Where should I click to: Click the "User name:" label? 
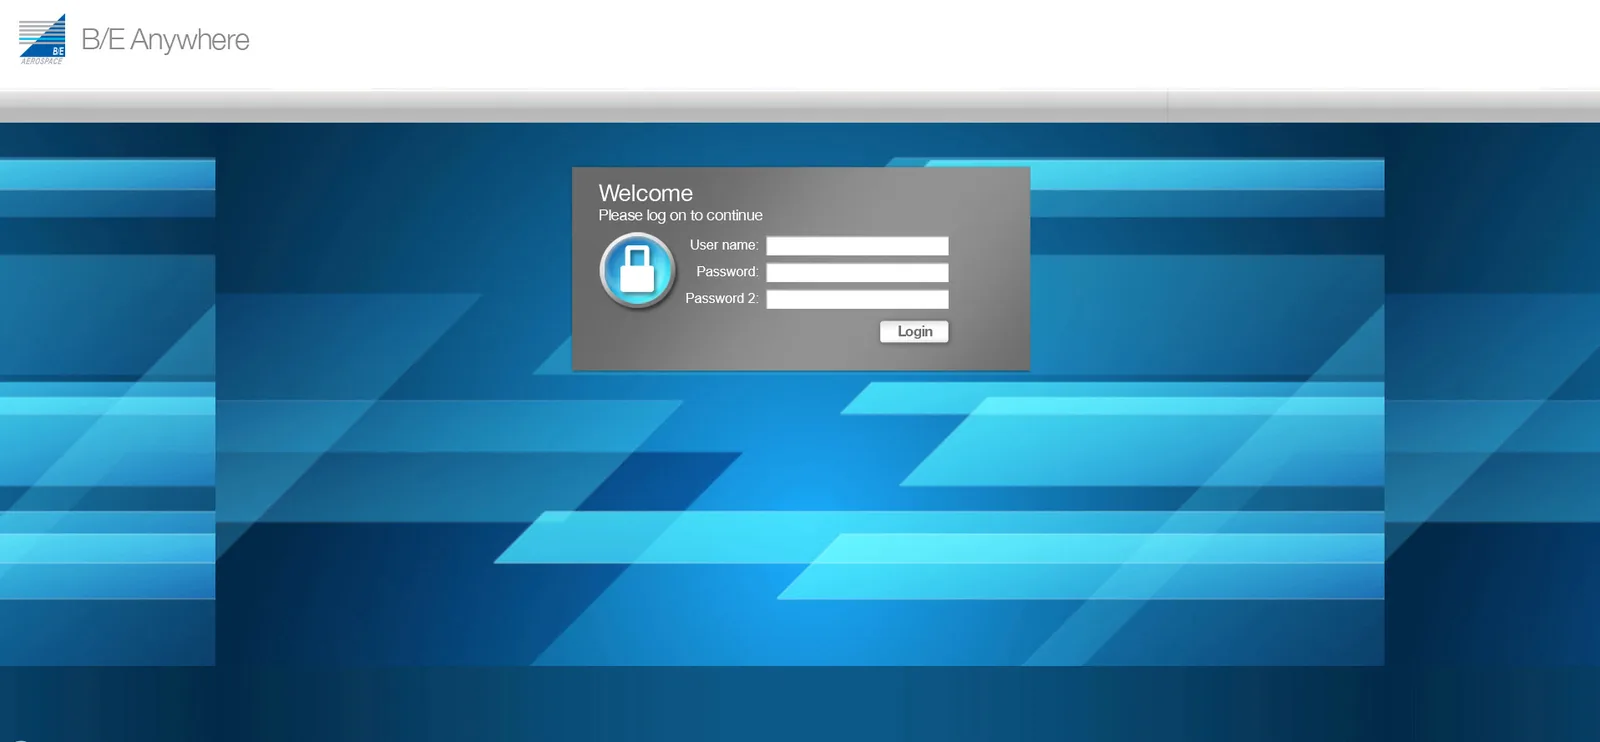(x=724, y=245)
